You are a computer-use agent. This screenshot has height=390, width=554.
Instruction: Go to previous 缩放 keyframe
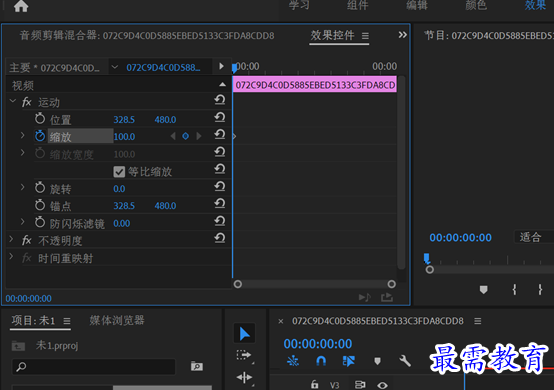(x=173, y=136)
